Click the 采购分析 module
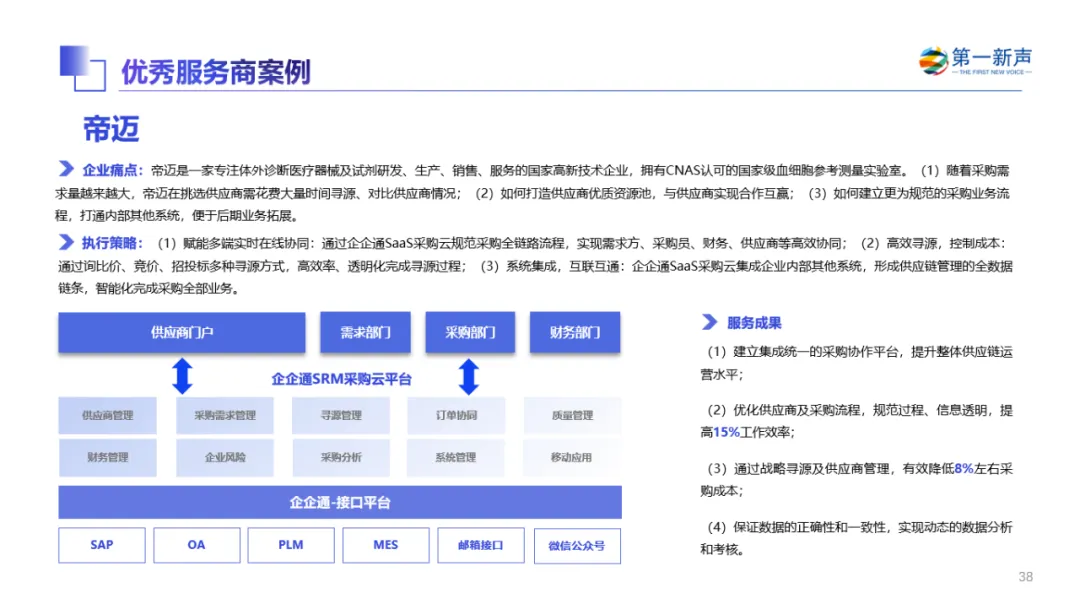This screenshot has height=609, width=1080. [x=341, y=457]
